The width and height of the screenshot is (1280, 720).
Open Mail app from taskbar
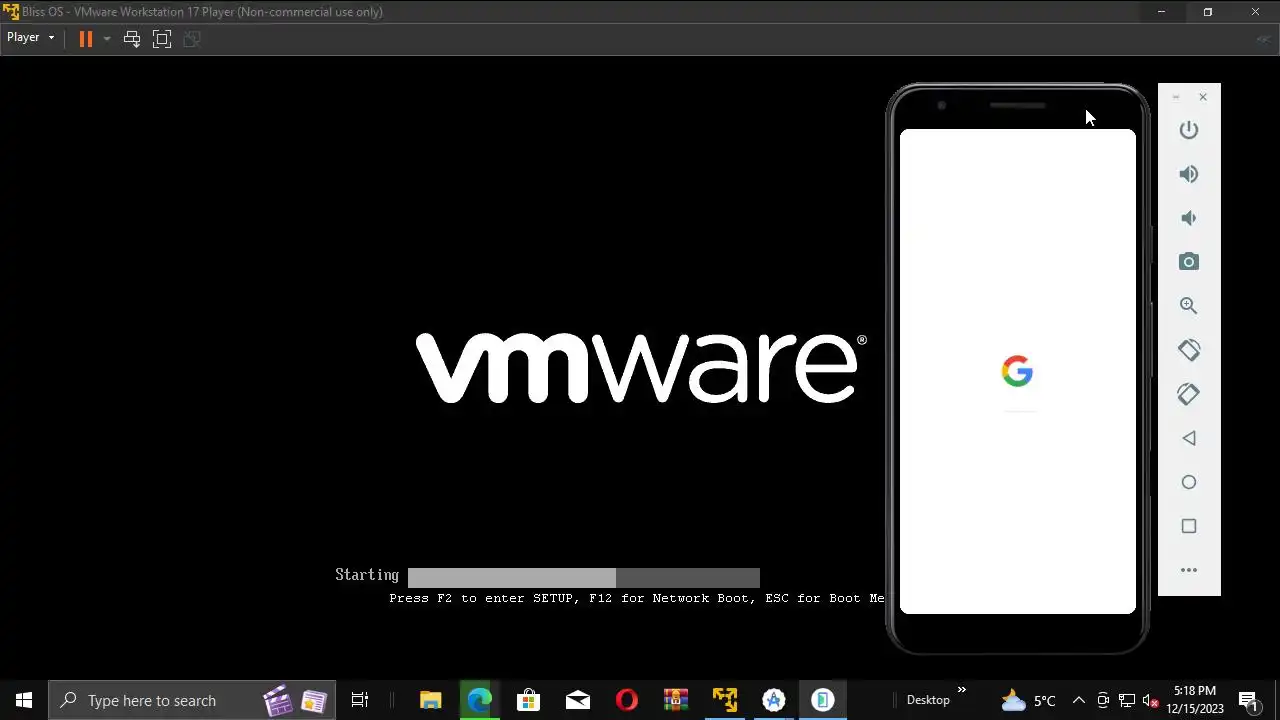(x=577, y=700)
